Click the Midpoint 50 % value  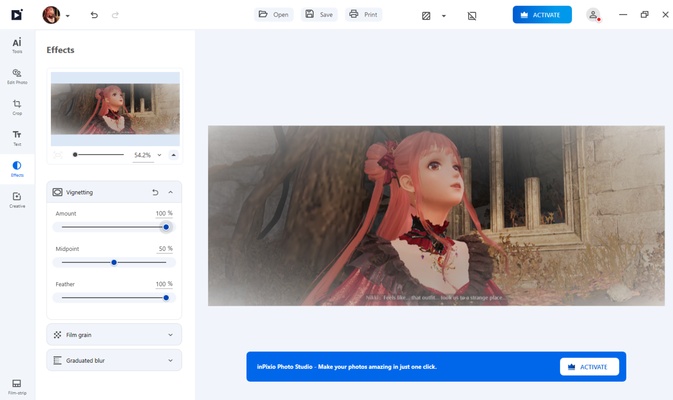165,248
